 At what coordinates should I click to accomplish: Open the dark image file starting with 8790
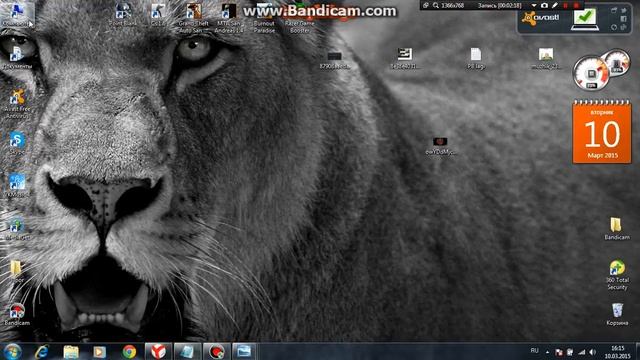[334, 60]
